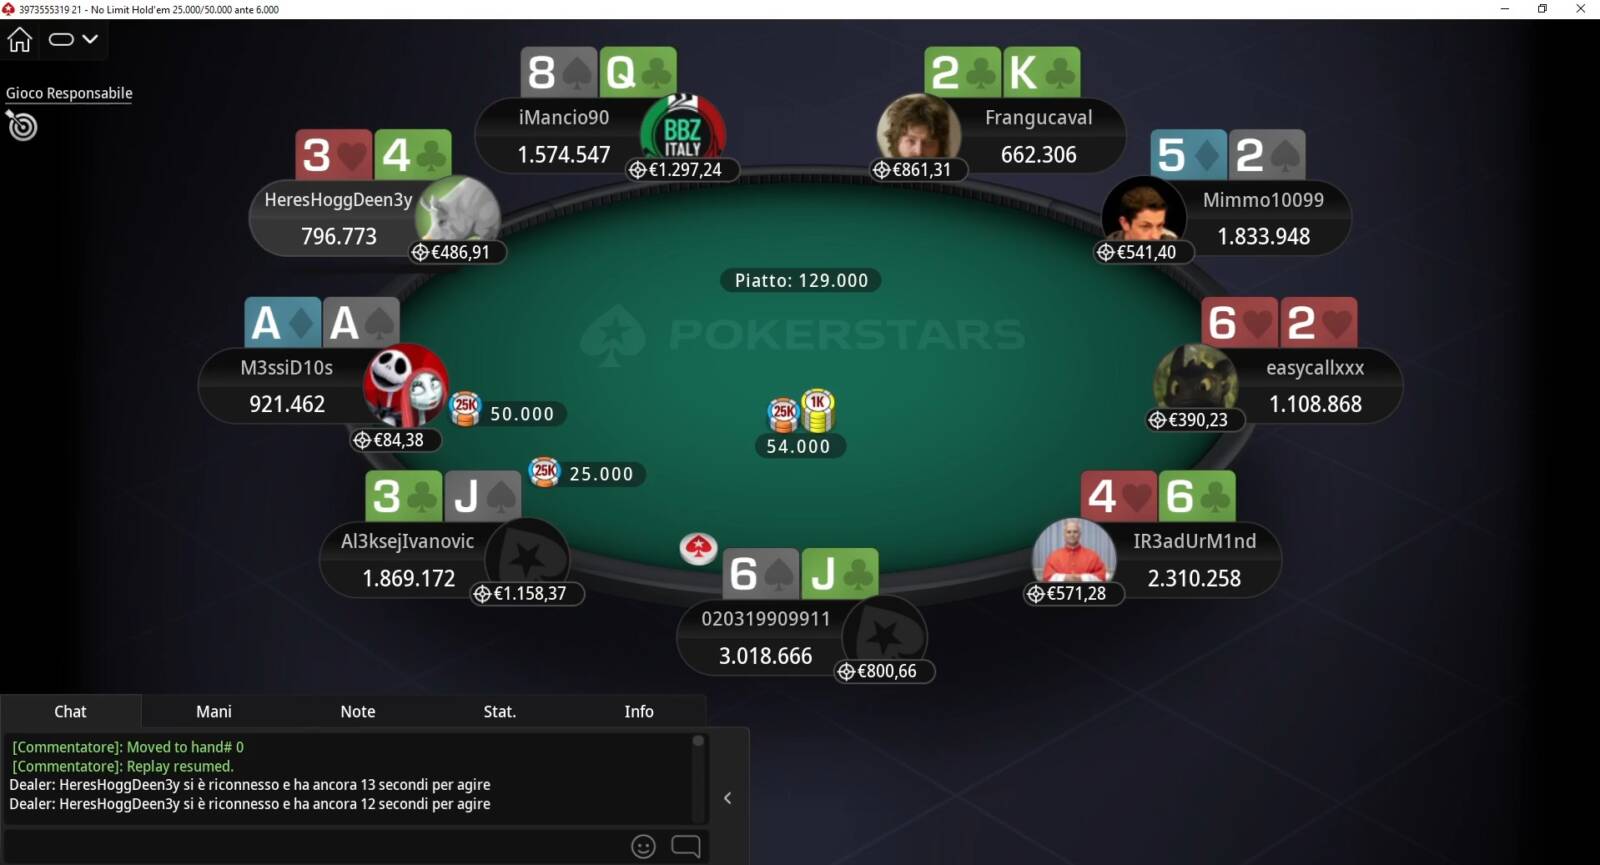Click the bounty icon next to €84,38

tap(363, 440)
